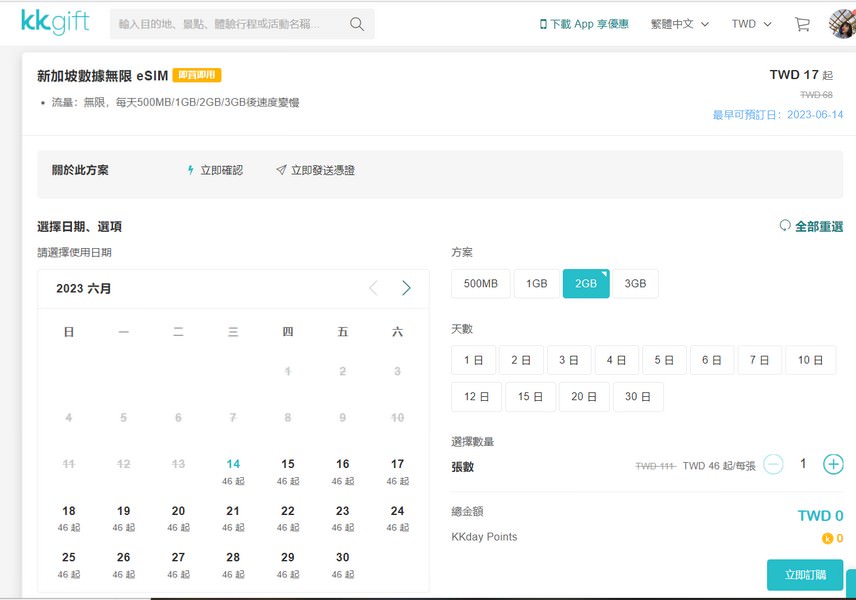Pick June 21 on the calendar

[233, 519]
